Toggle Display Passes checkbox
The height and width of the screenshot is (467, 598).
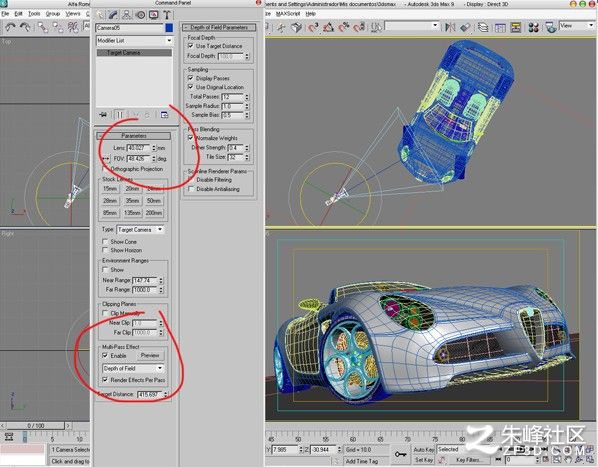[190, 78]
